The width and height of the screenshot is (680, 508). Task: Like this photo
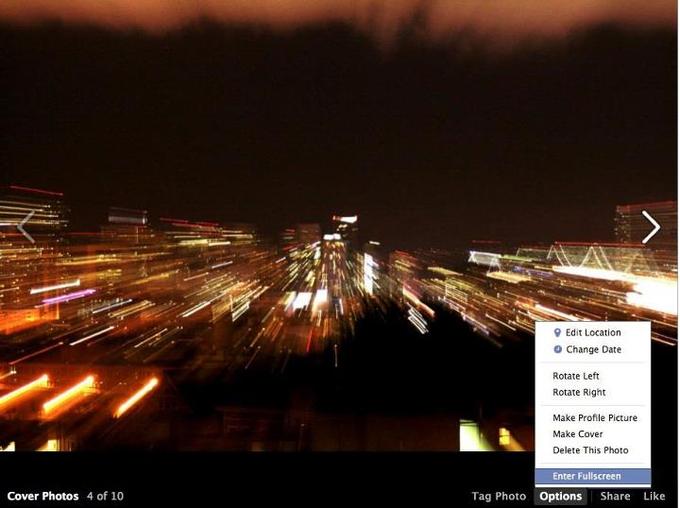click(x=654, y=496)
